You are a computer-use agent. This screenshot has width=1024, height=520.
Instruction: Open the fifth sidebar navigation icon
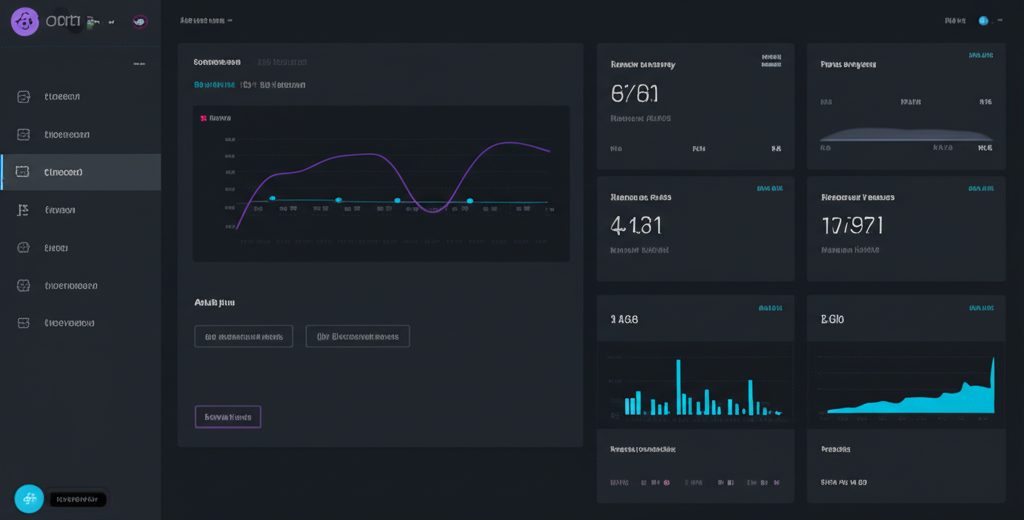pyautogui.click(x=24, y=247)
